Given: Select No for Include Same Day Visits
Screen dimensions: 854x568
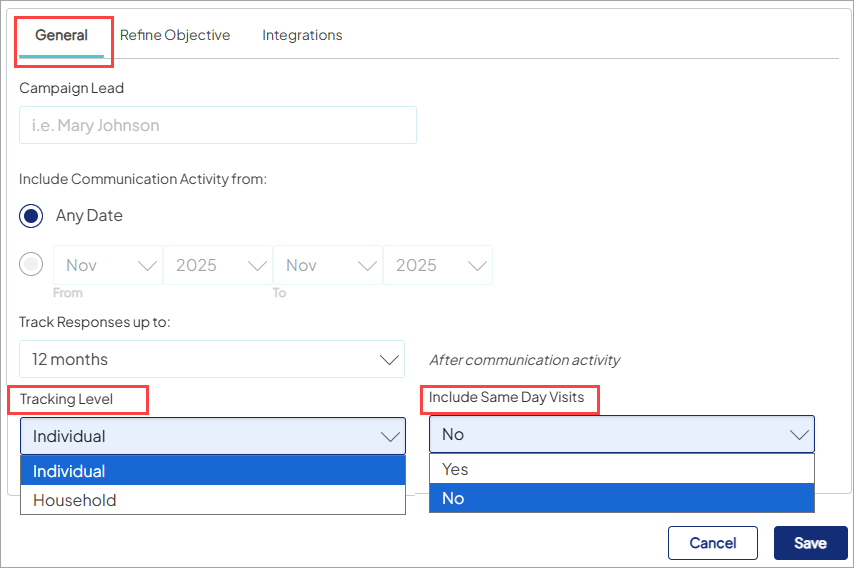Looking at the screenshot, I should point(621,498).
